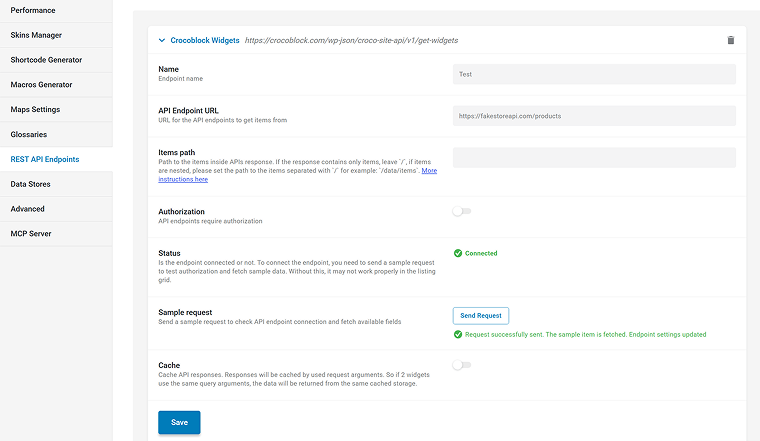
Task: Go to Skins Manager tab
Action: pos(56,35)
